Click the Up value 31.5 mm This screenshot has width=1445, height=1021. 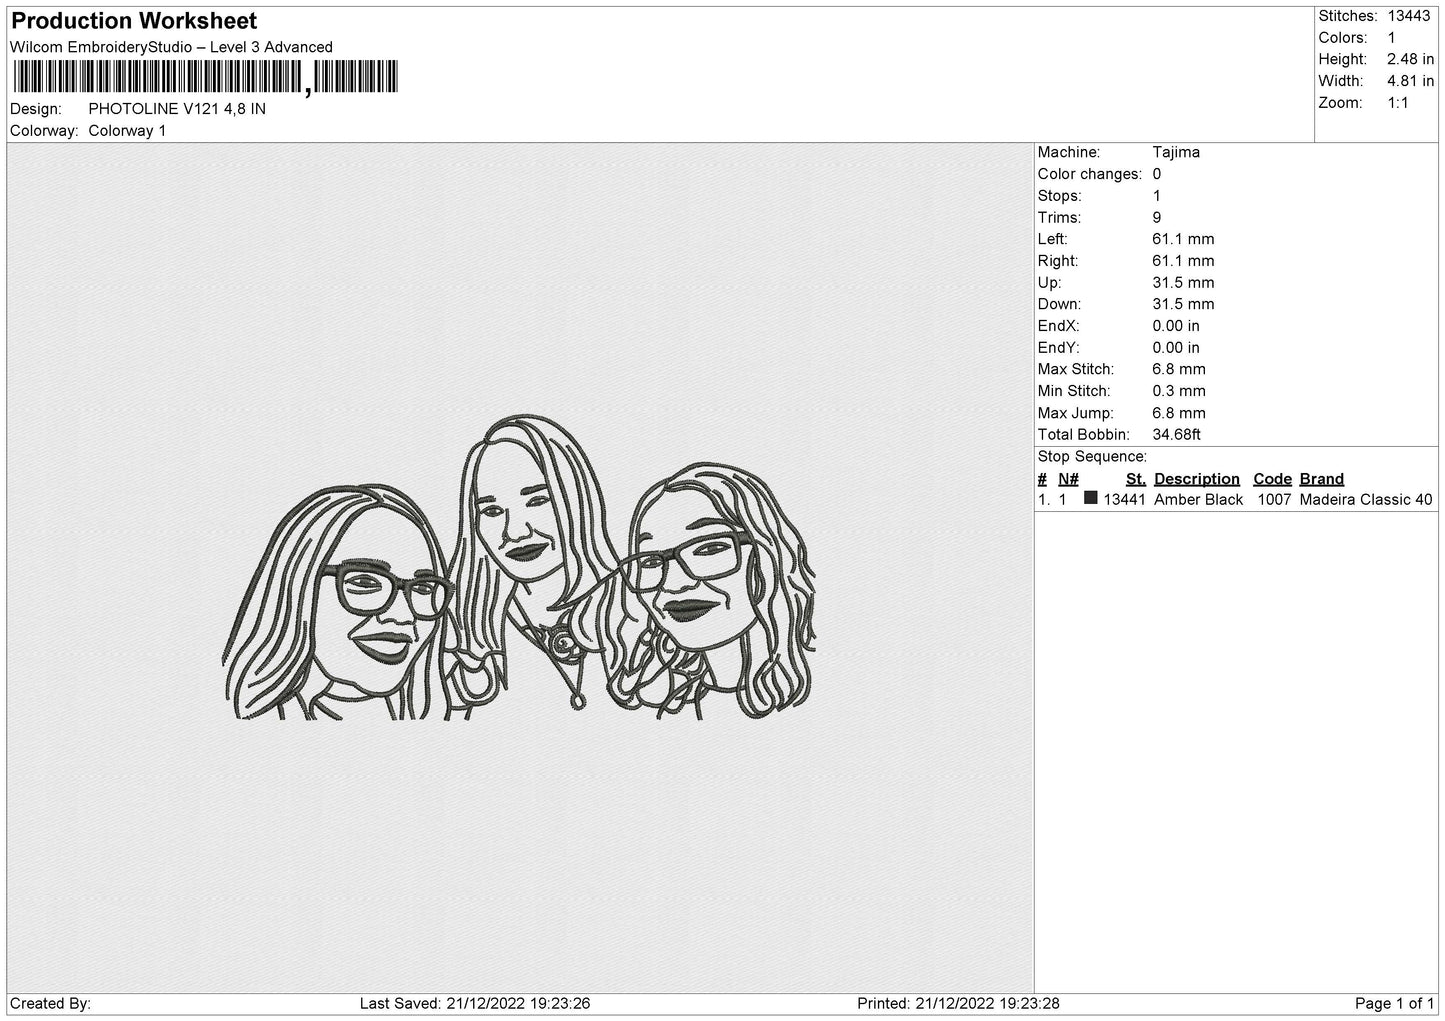pos(1183,283)
